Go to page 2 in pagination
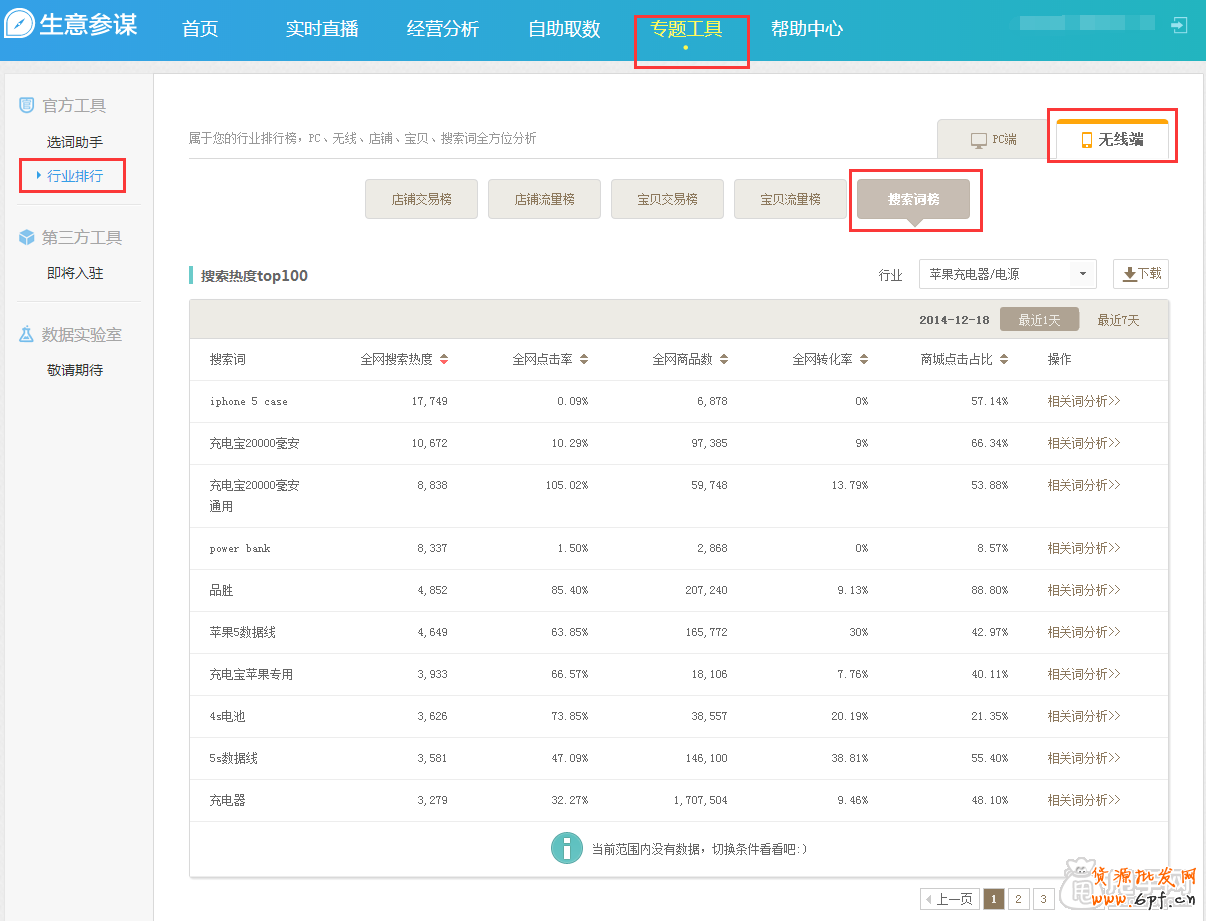 coord(1018,899)
